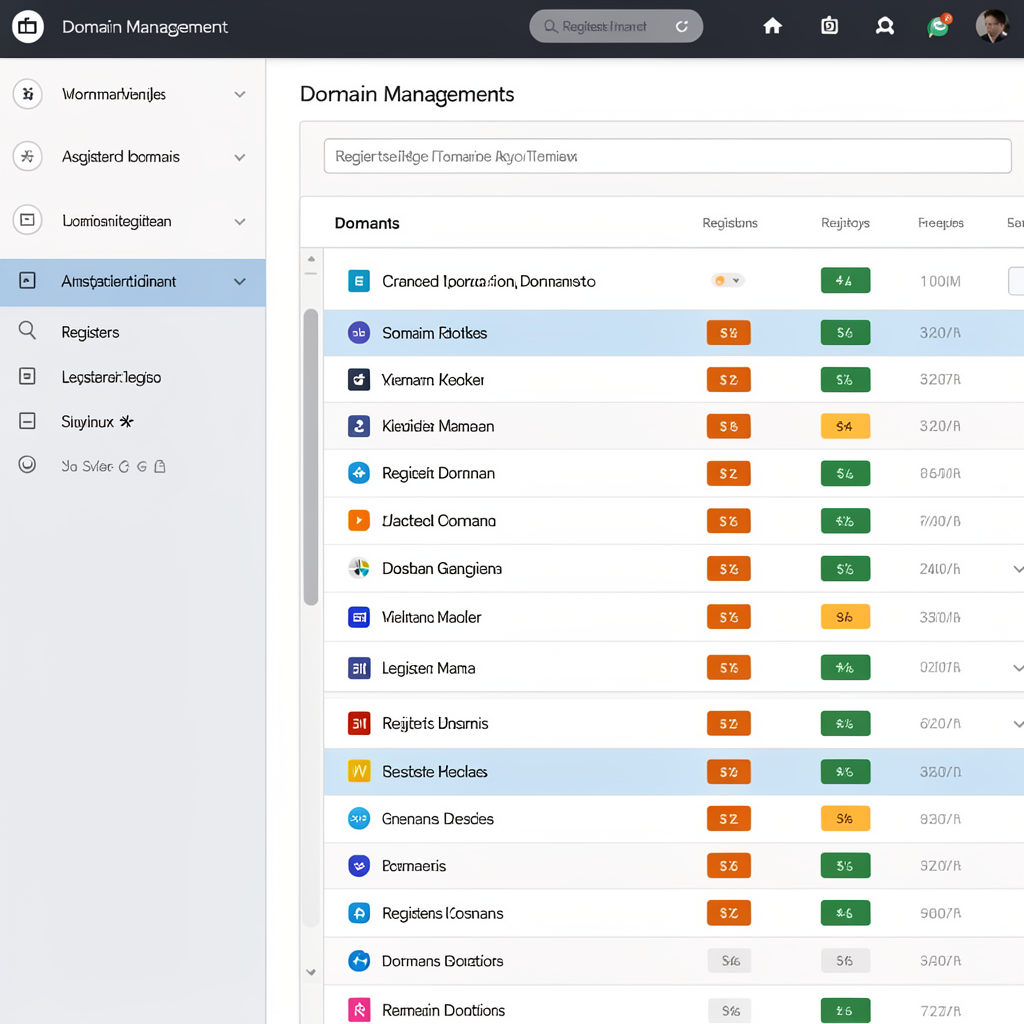Viewport: 1024px width, 1024px height.
Task: Select the Regiceit Dornnan row icon
Action: pos(359,473)
